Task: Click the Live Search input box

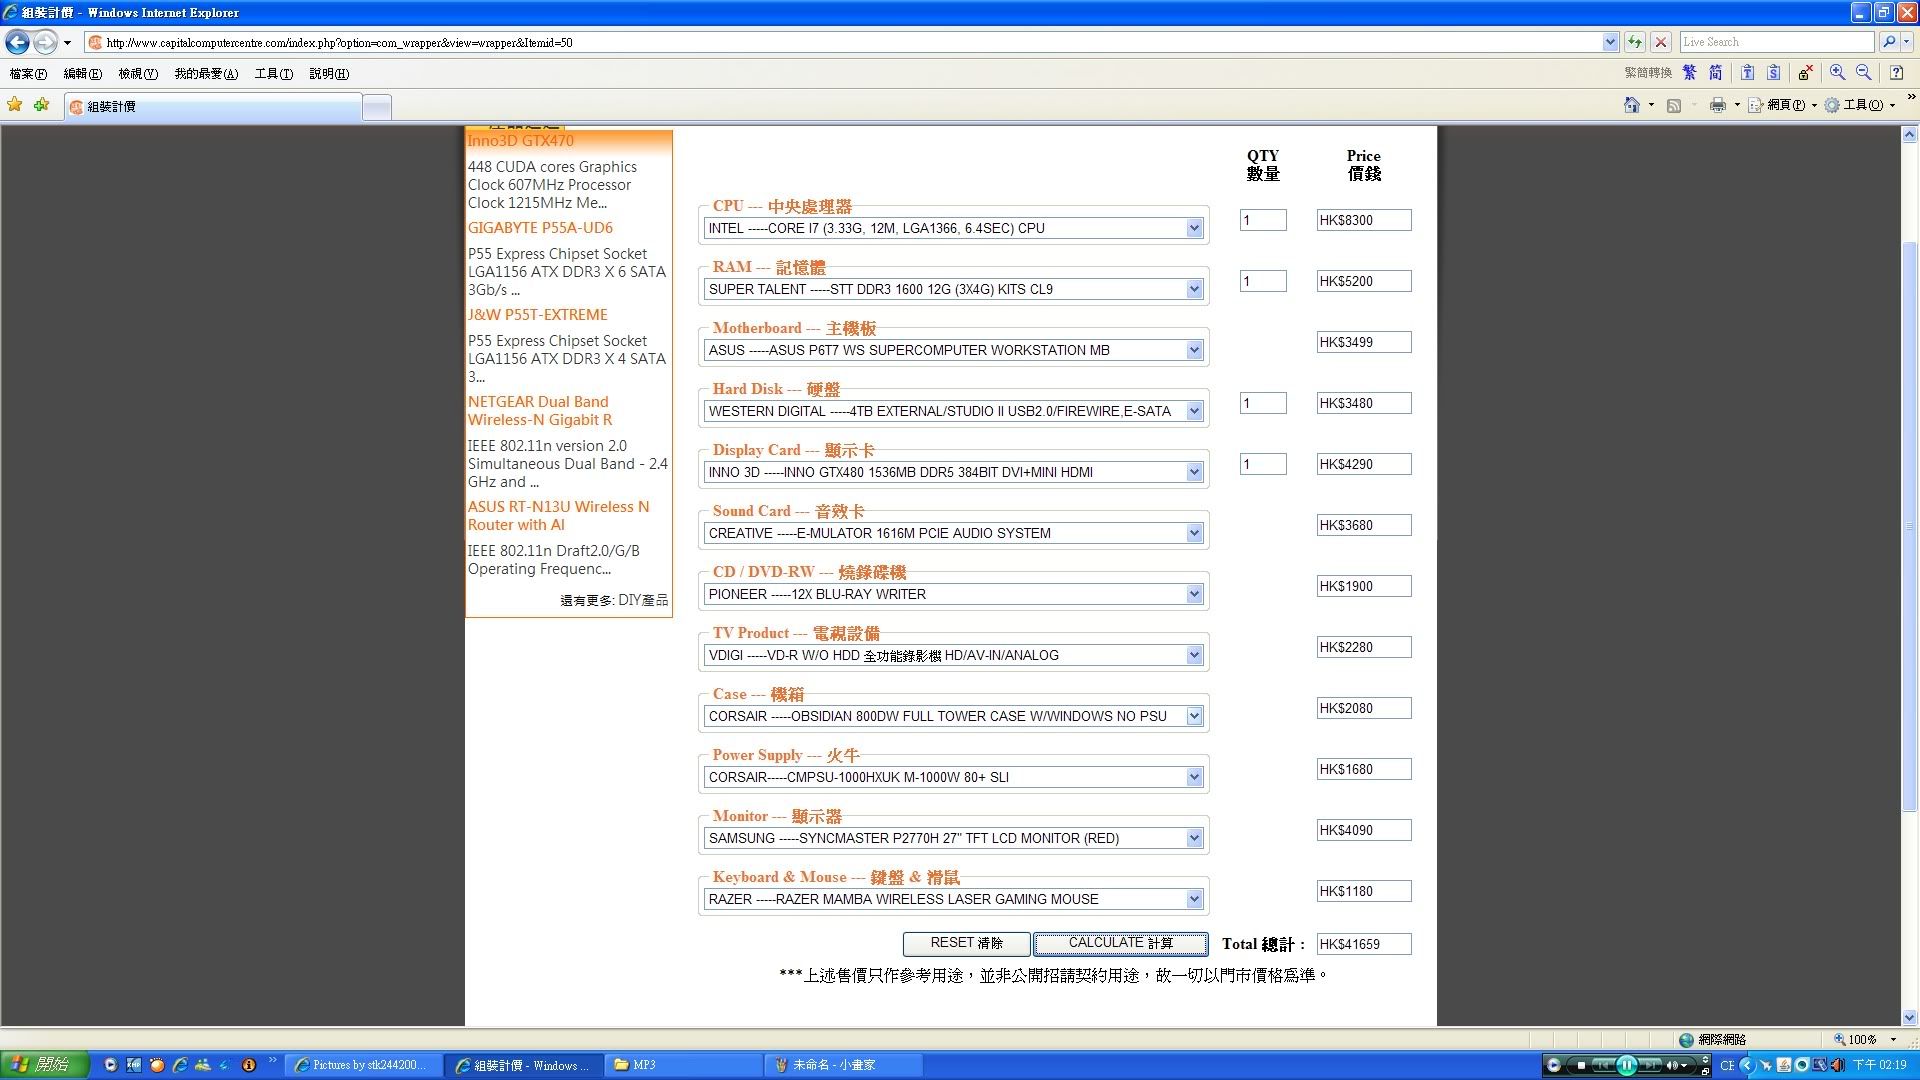Action: click(x=1777, y=42)
